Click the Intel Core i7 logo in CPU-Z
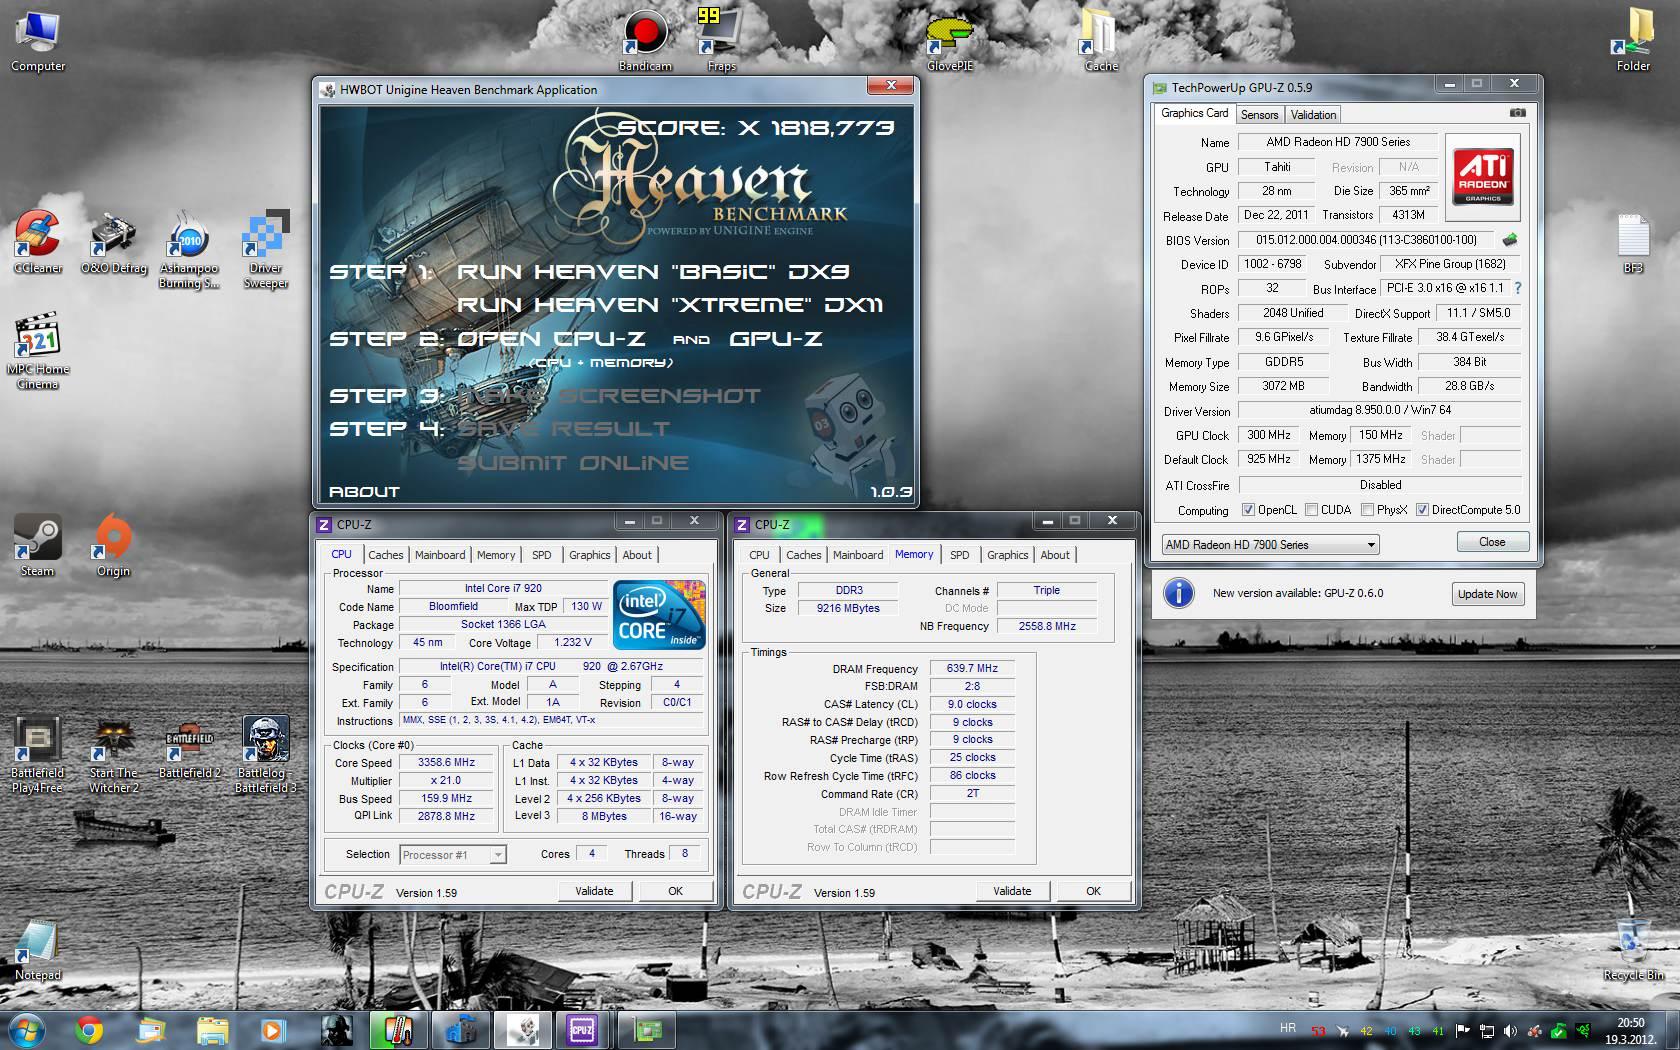The image size is (1680, 1050). point(659,614)
